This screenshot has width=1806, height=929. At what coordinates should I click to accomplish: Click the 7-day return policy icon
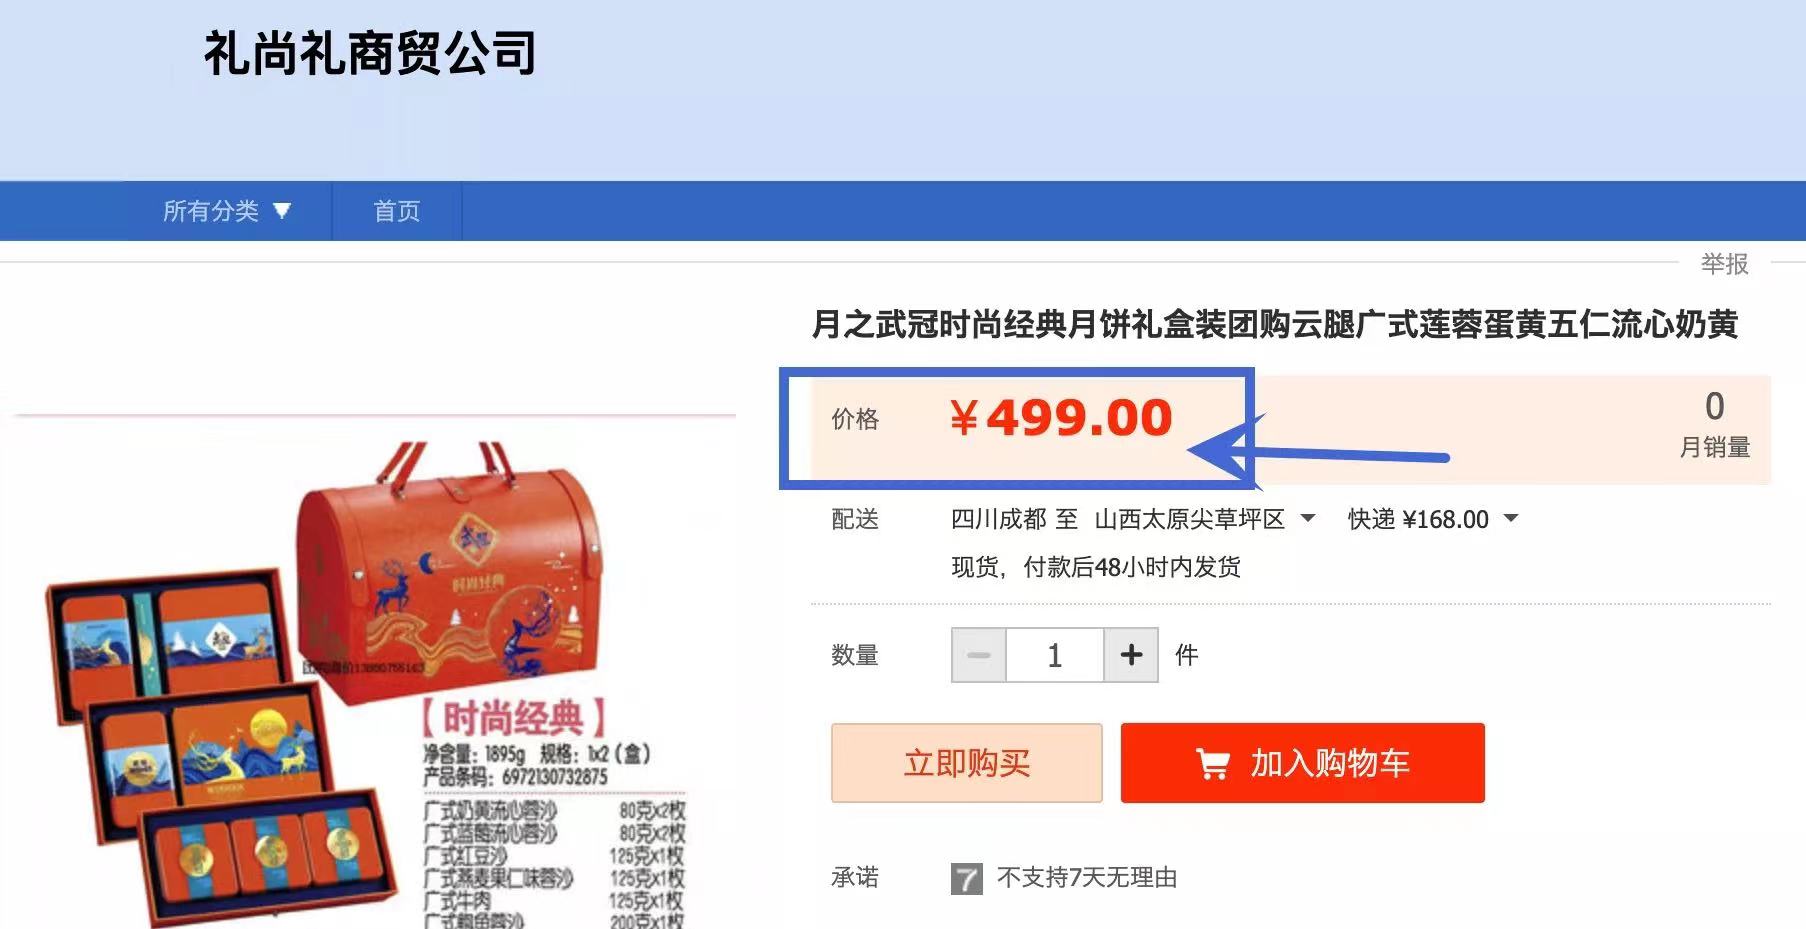point(966,879)
